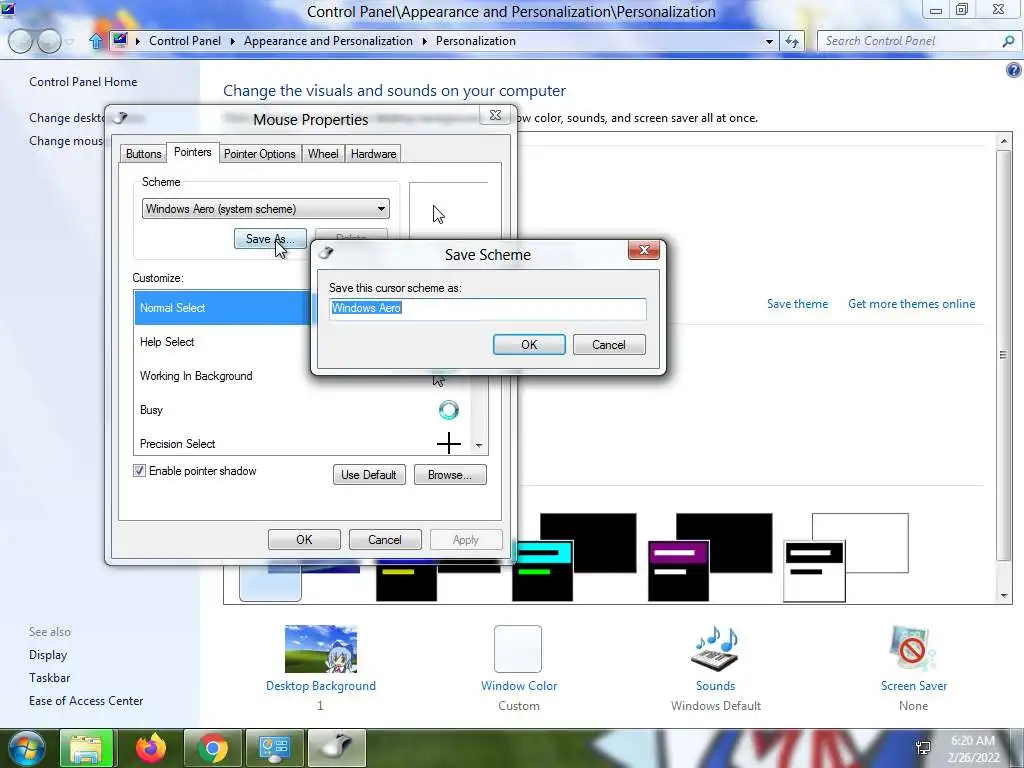The width and height of the screenshot is (1024, 768).
Task: Click the up arrow navigation icon
Action: [x=96, y=42]
